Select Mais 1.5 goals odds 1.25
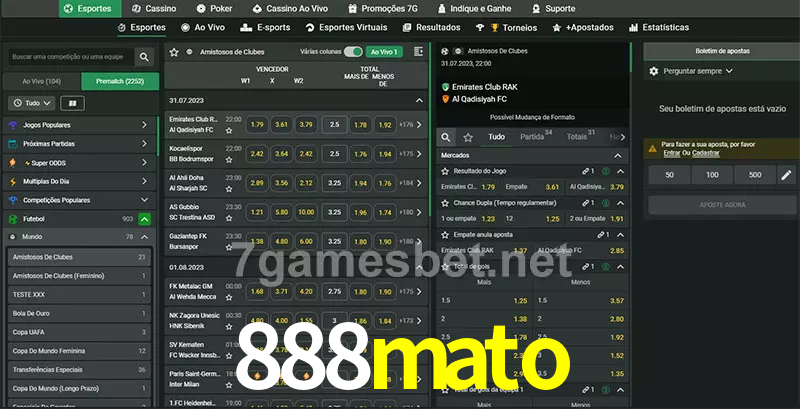This screenshot has height=409, width=800. (x=520, y=300)
